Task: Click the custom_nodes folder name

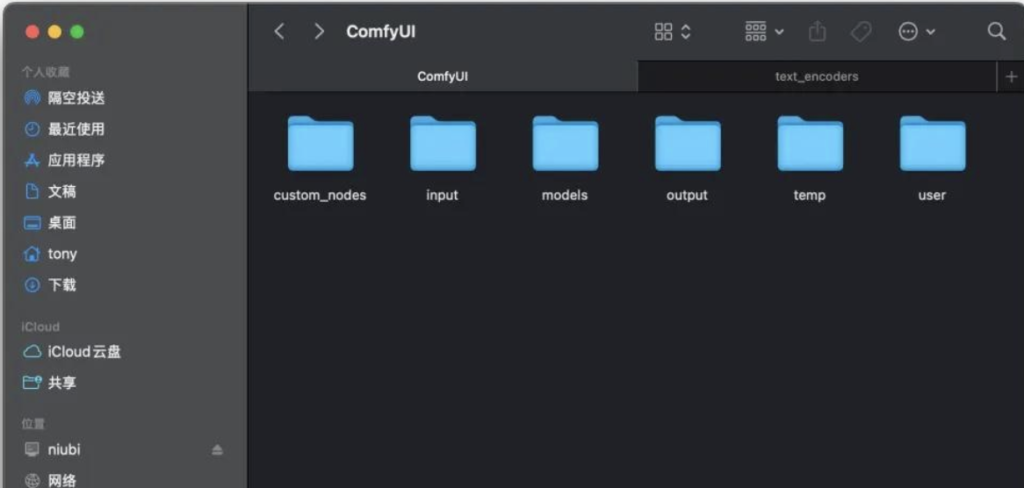Action: click(x=320, y=195)
